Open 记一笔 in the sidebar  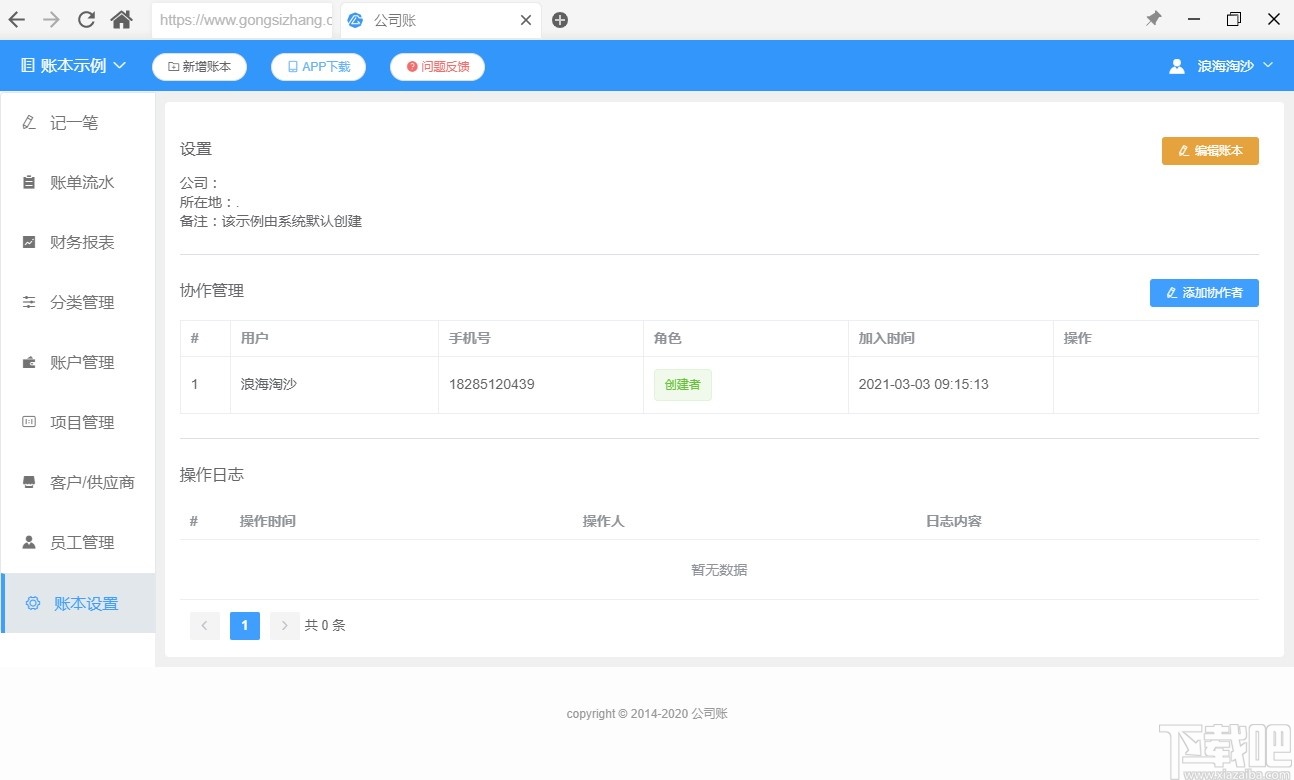[x=78, y=123]
